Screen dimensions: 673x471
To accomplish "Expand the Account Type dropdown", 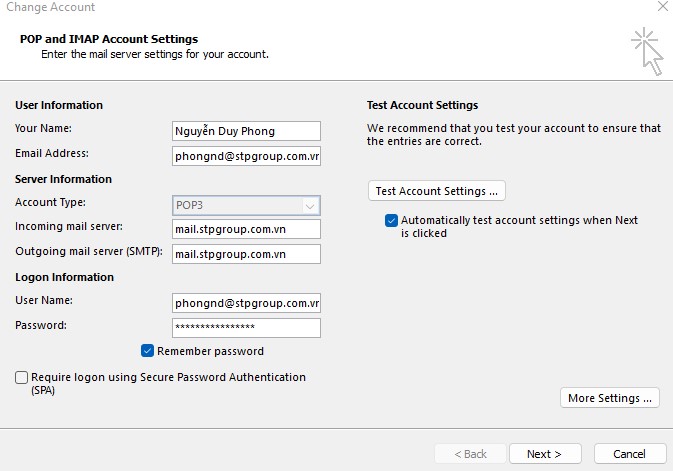I will click(x=310, y=205).
